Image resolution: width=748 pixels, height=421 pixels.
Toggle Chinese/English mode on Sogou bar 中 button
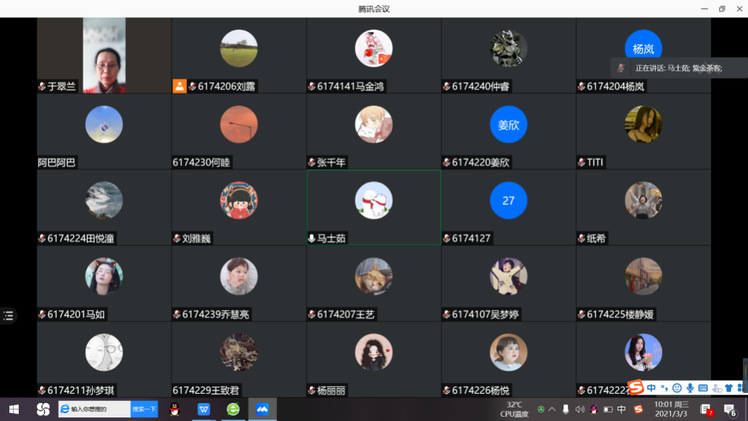(x=651, y=388)
